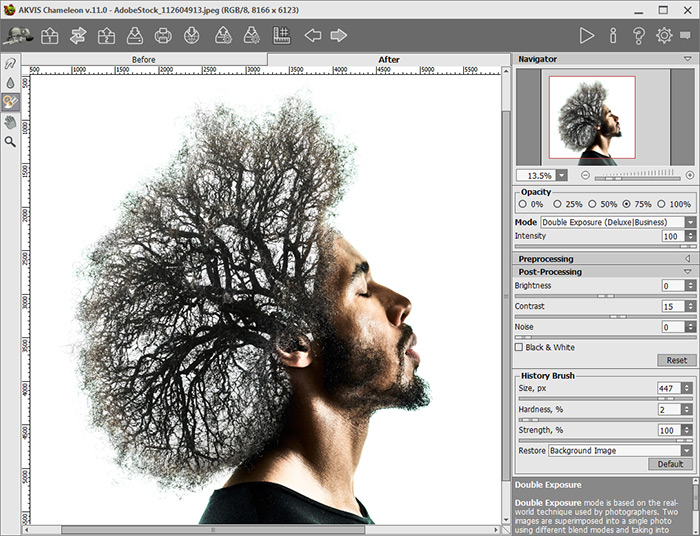Viewport: 700px width, 536px height.
Task: Redo with the right arrow icon
Action: click(339, 35)
